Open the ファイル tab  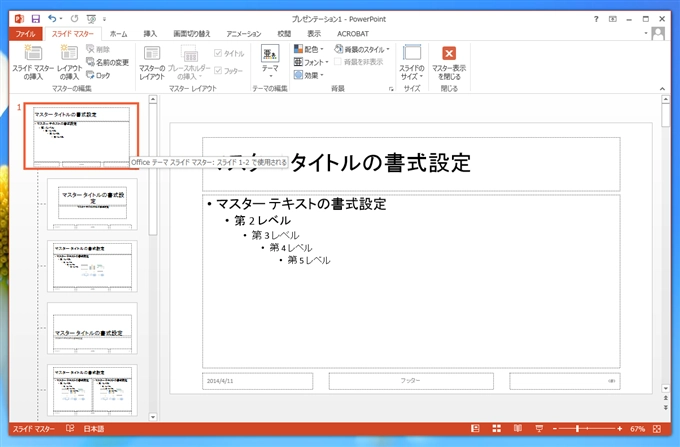[x=25, y=34]
